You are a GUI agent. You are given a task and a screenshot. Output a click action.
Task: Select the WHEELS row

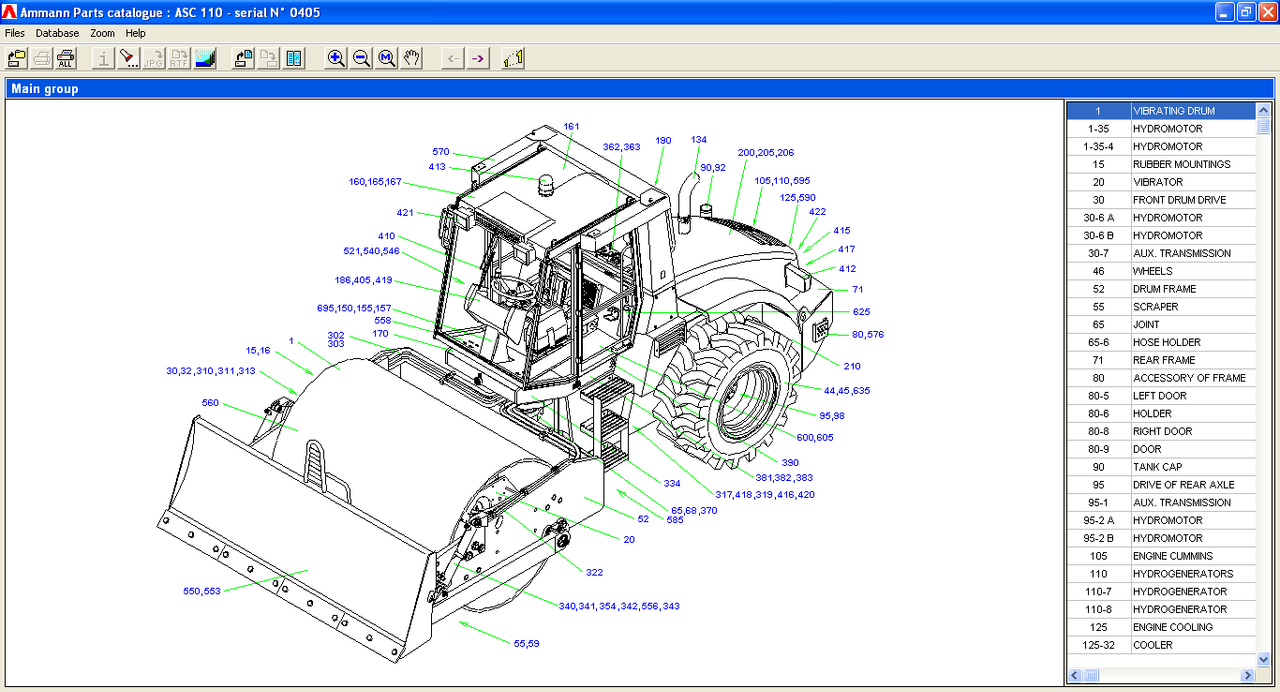tap(1161, 271)
